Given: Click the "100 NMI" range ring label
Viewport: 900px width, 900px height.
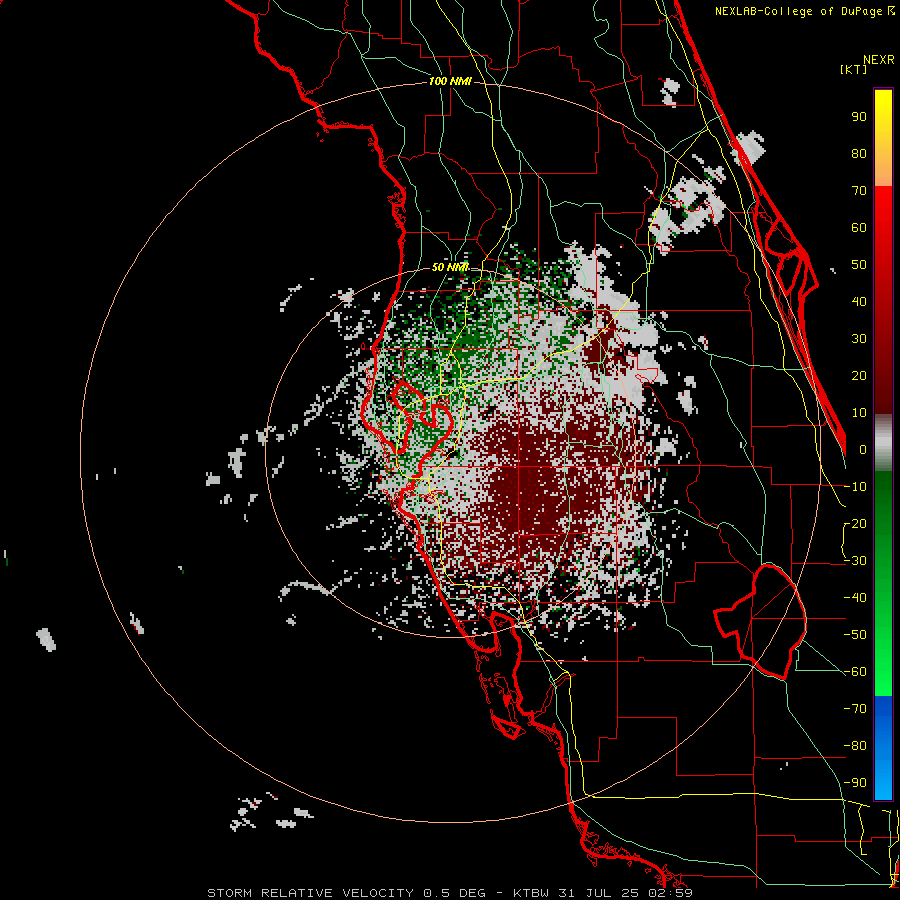Looking at the screenshot, I should (x=450, y=82).
